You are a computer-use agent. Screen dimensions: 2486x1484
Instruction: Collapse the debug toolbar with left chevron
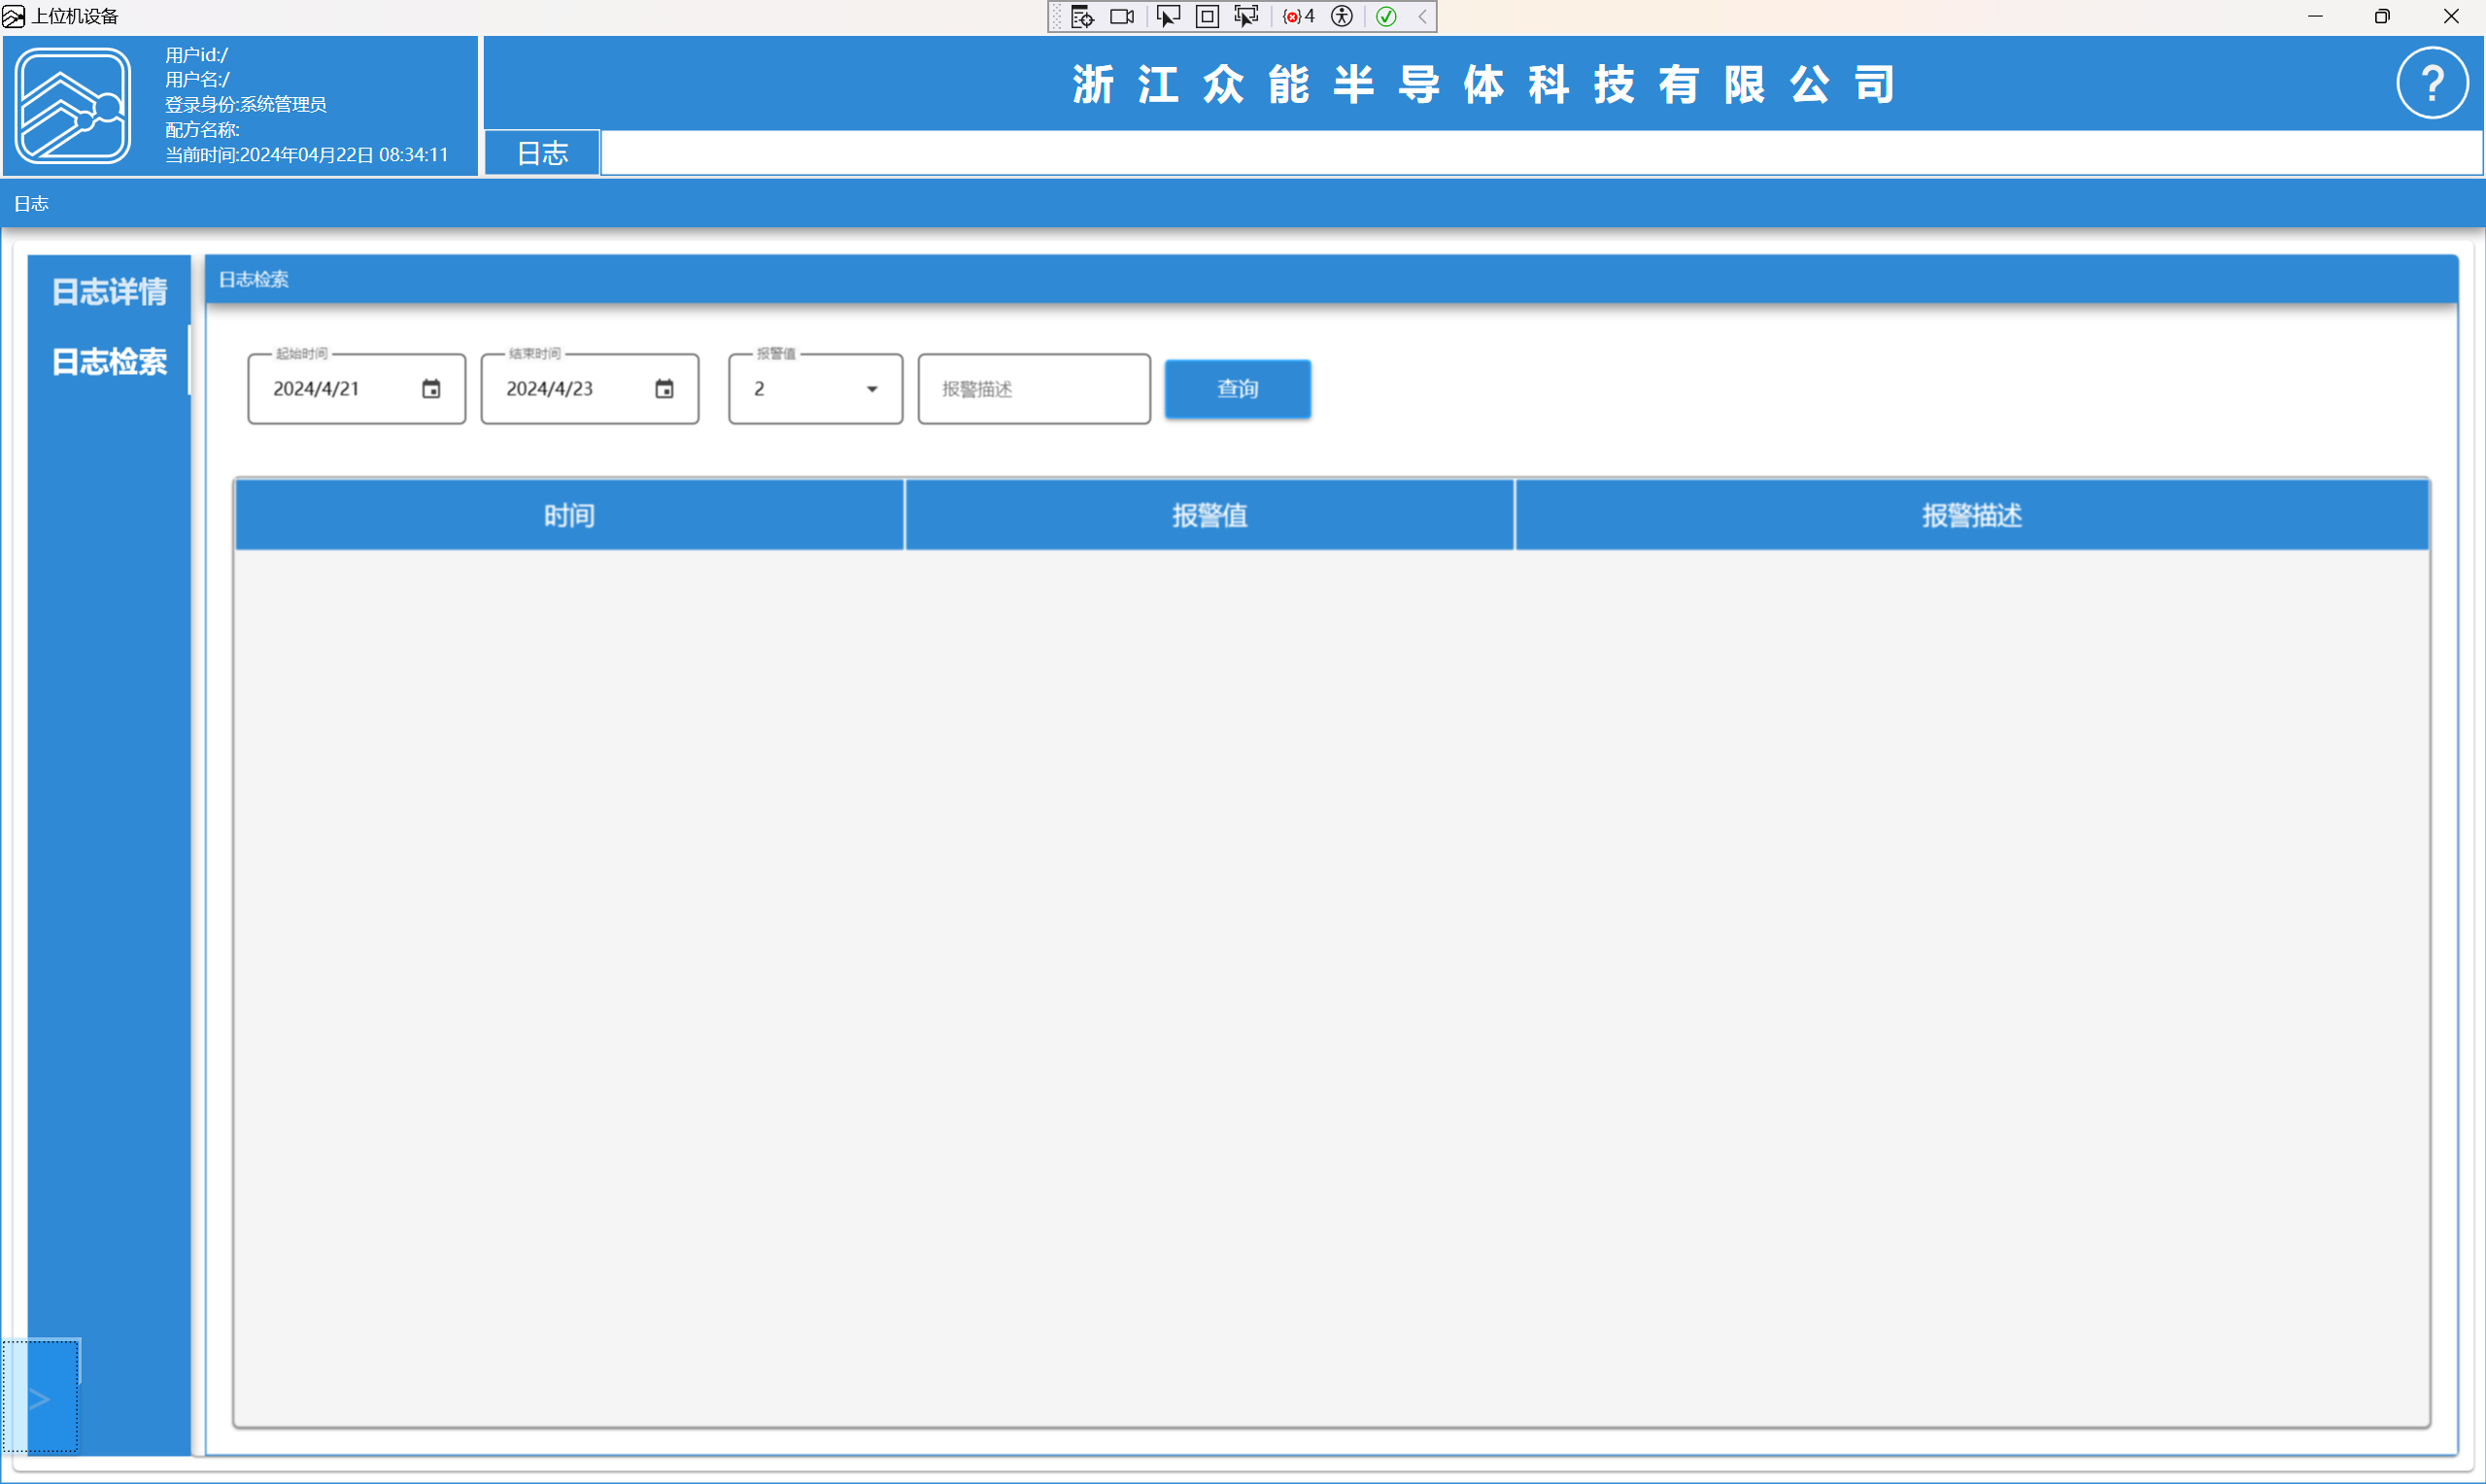tap(1422, 16)
